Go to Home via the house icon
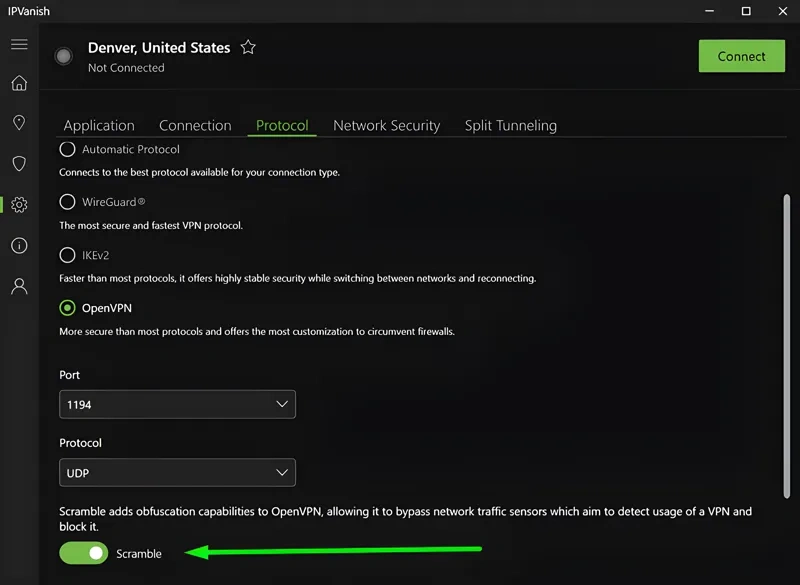Image resolution: width=800 pixels, height=585 pixels. (x=19, y=83)
